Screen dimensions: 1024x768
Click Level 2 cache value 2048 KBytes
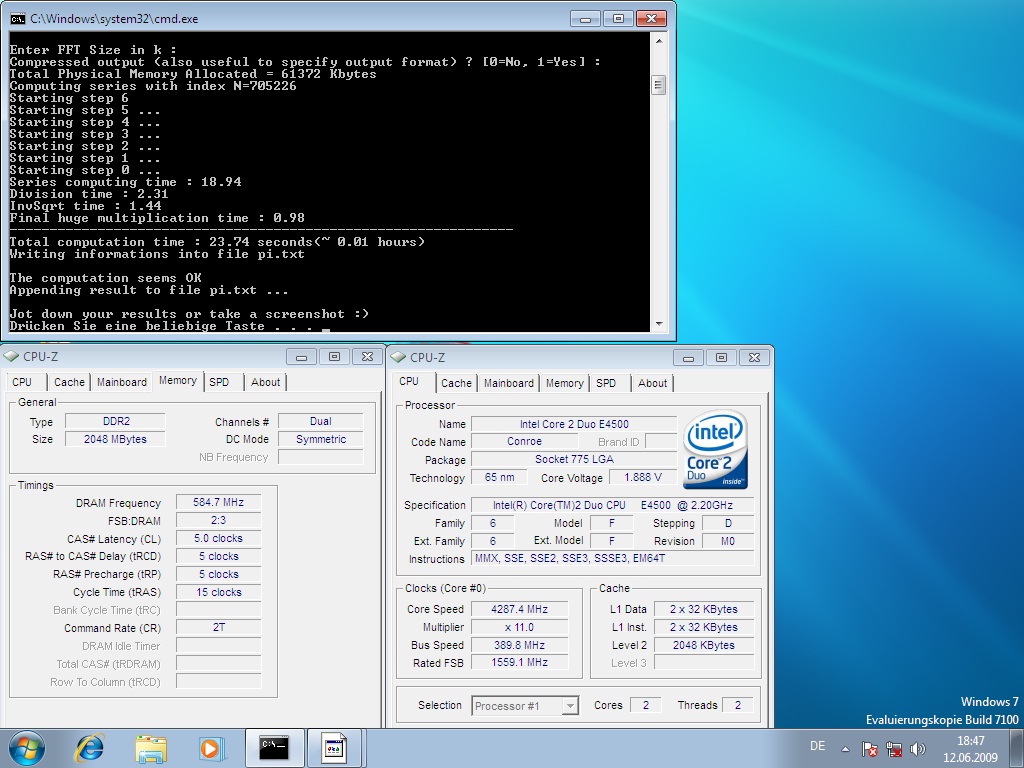coord(703,645)
